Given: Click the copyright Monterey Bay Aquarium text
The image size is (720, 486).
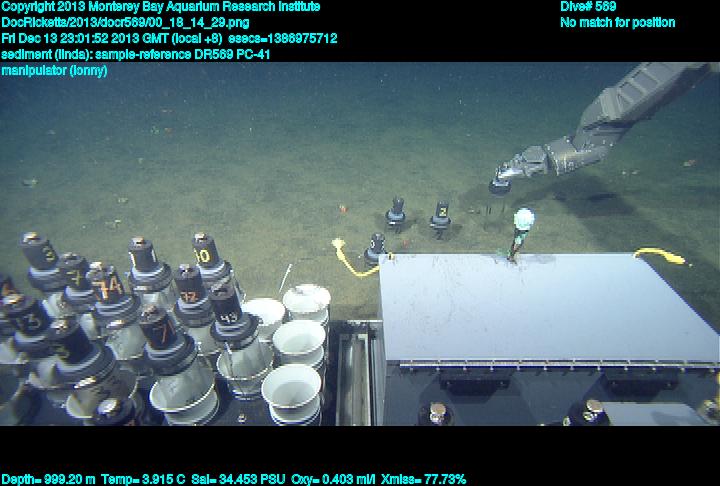Looking at the screenshot, I should coord(161,6).
